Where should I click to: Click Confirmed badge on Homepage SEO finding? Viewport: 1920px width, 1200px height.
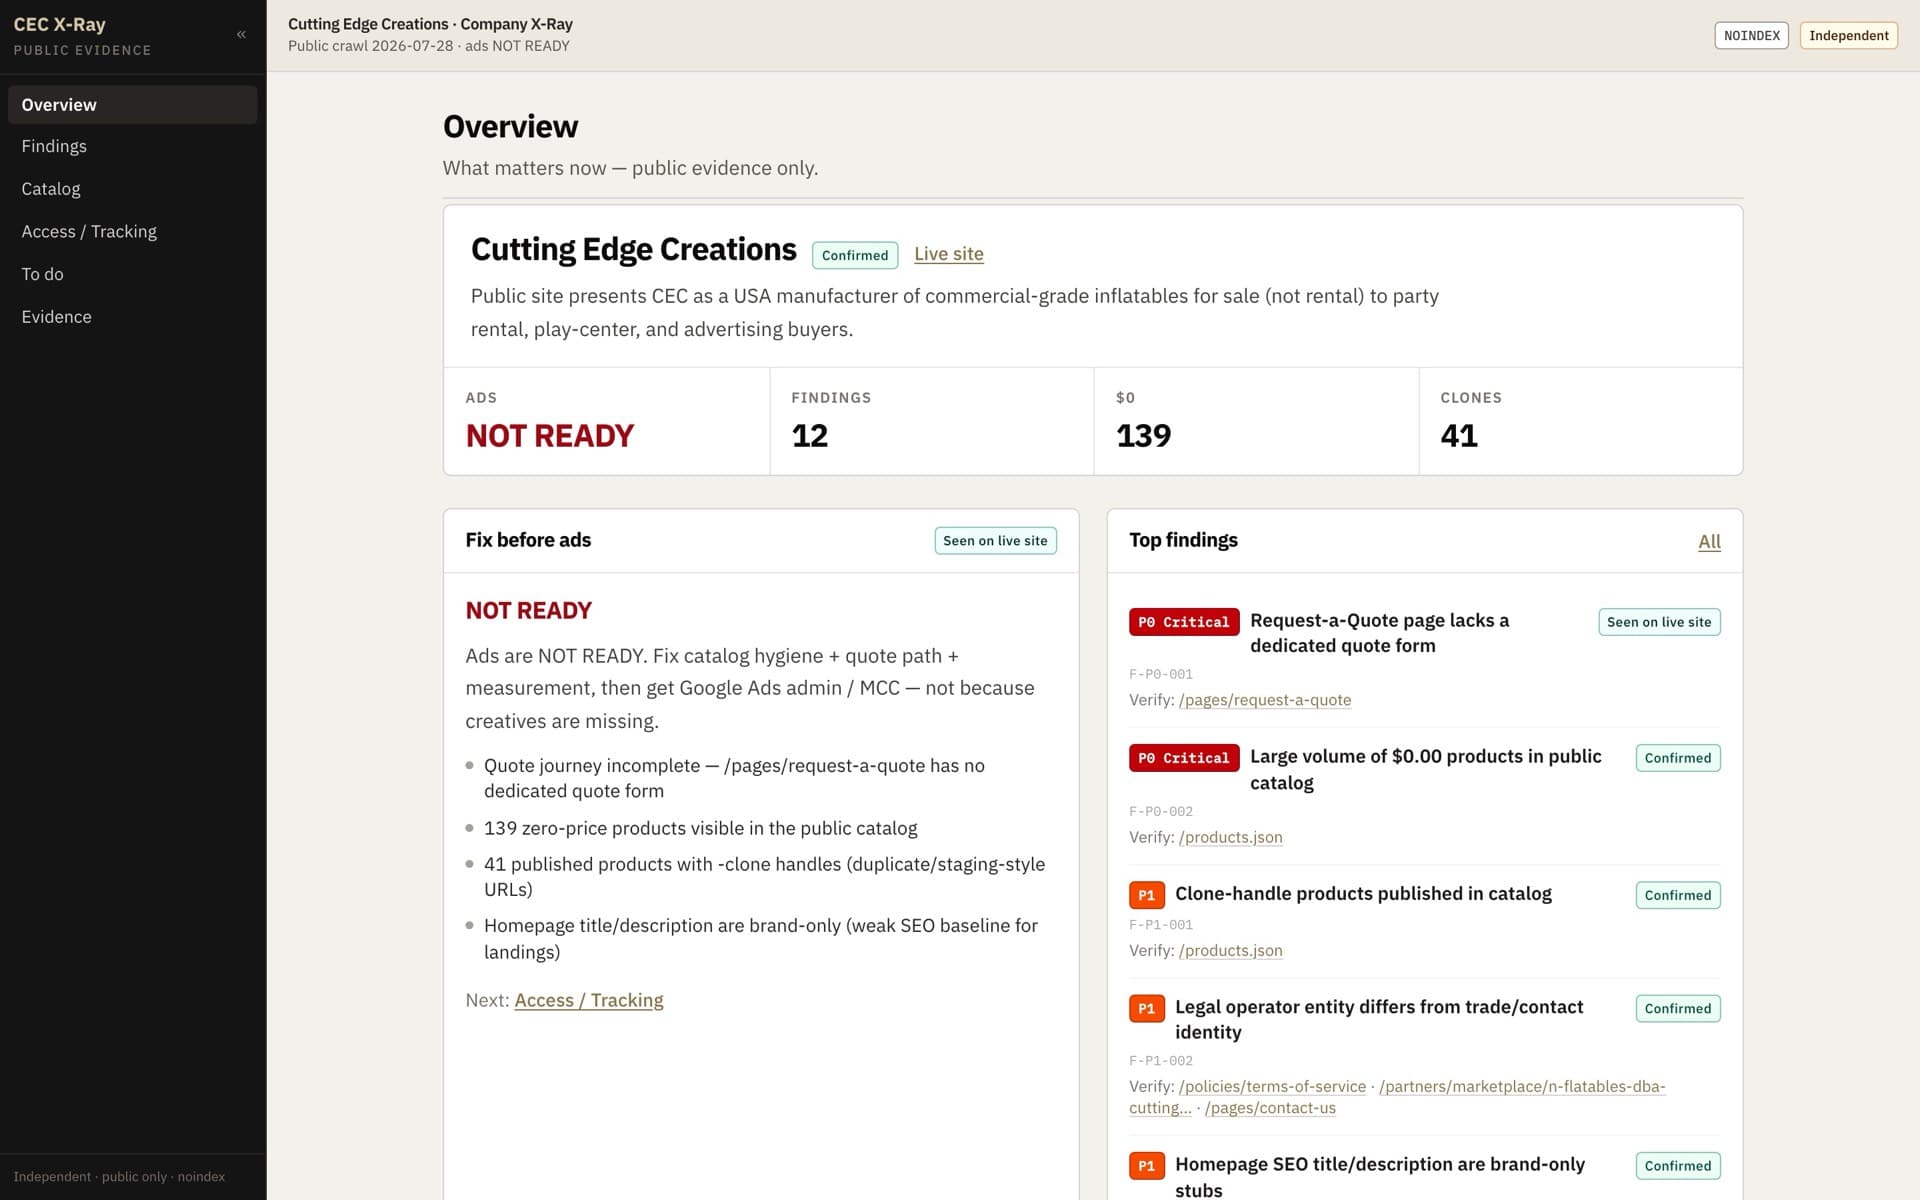point(1678,1166)
